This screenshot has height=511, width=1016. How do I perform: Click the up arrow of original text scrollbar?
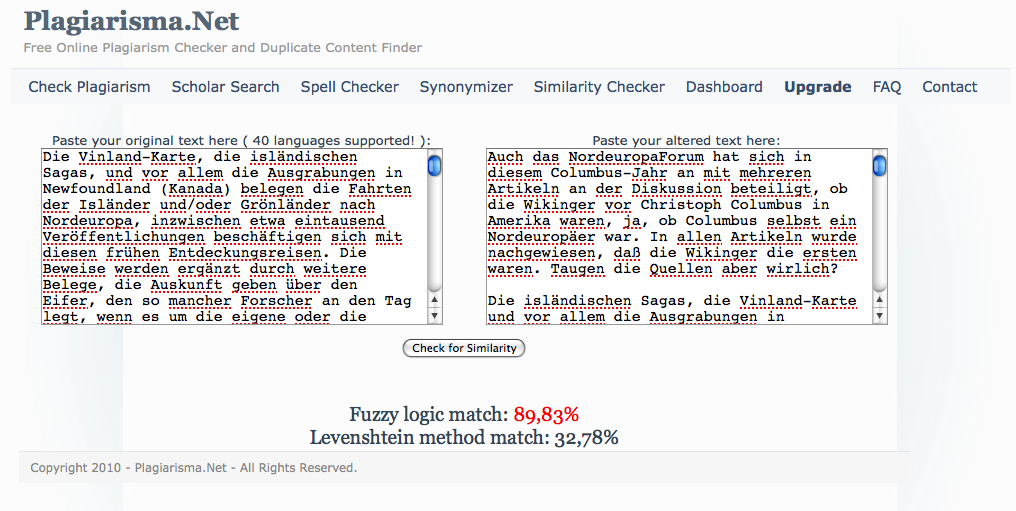point(435,300)
